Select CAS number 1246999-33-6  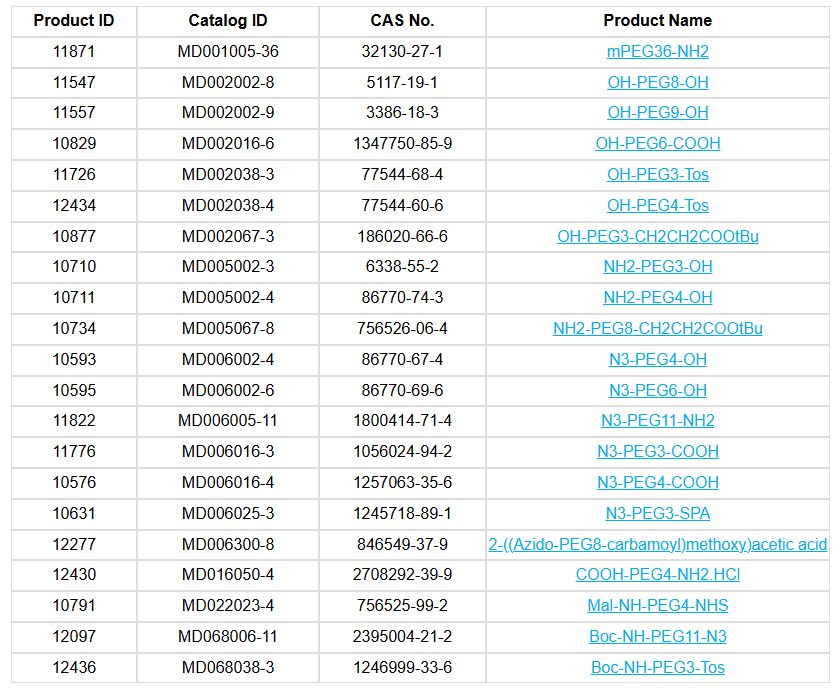click(402, 667)
